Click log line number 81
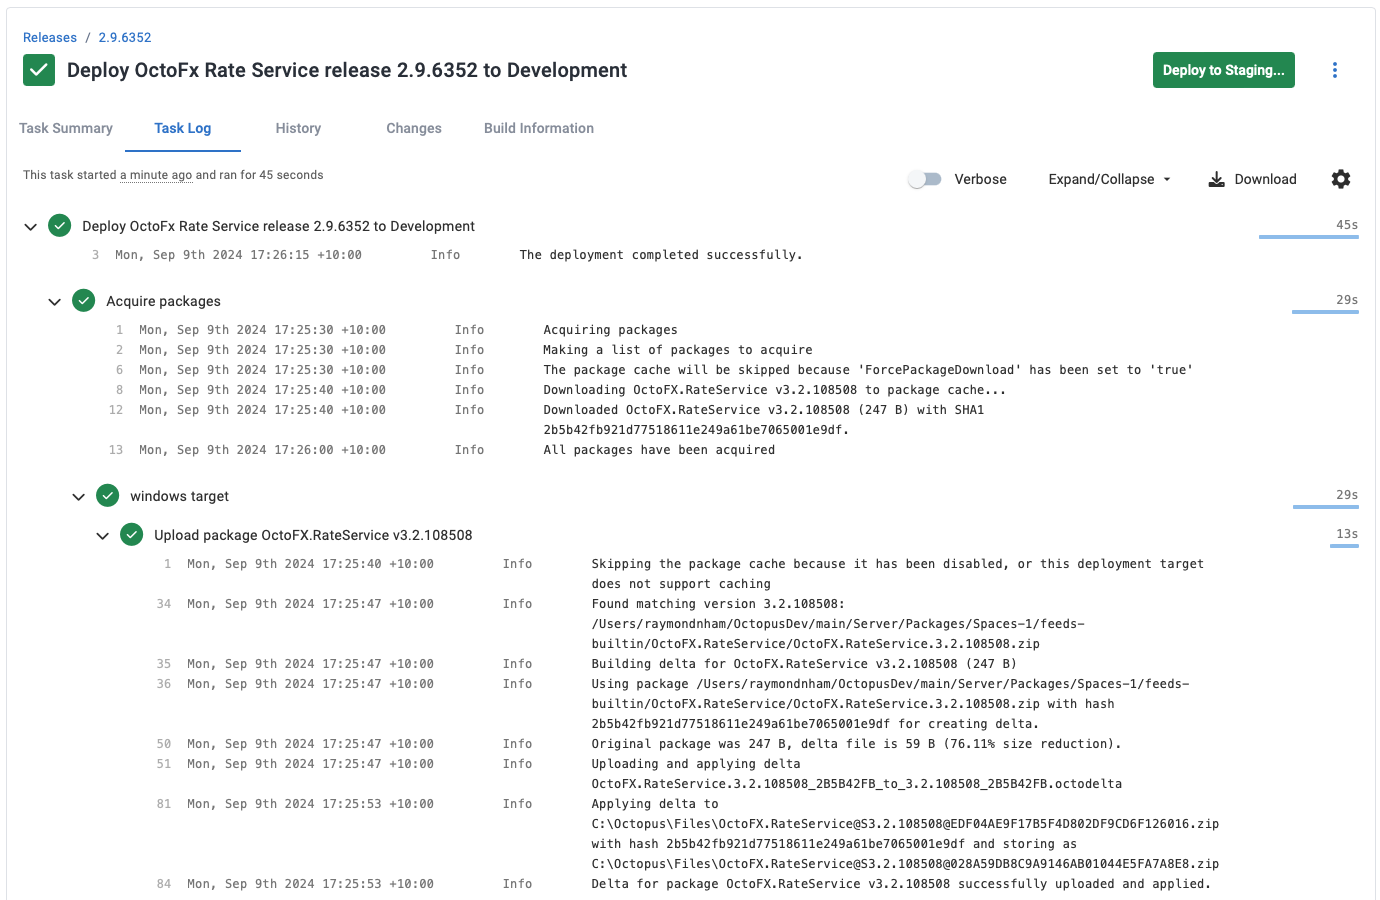The height and width of the screenshot is (900, 1380). 164,804
